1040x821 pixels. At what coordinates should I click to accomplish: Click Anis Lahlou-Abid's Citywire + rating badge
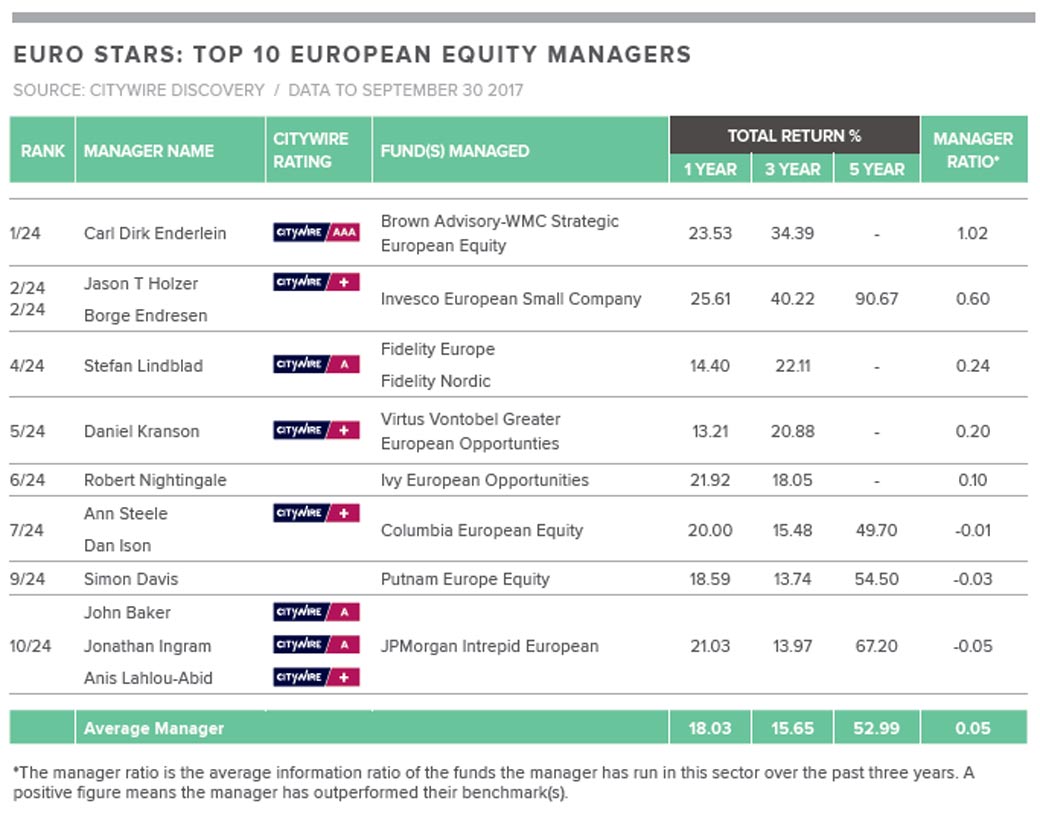pos(316,678)
